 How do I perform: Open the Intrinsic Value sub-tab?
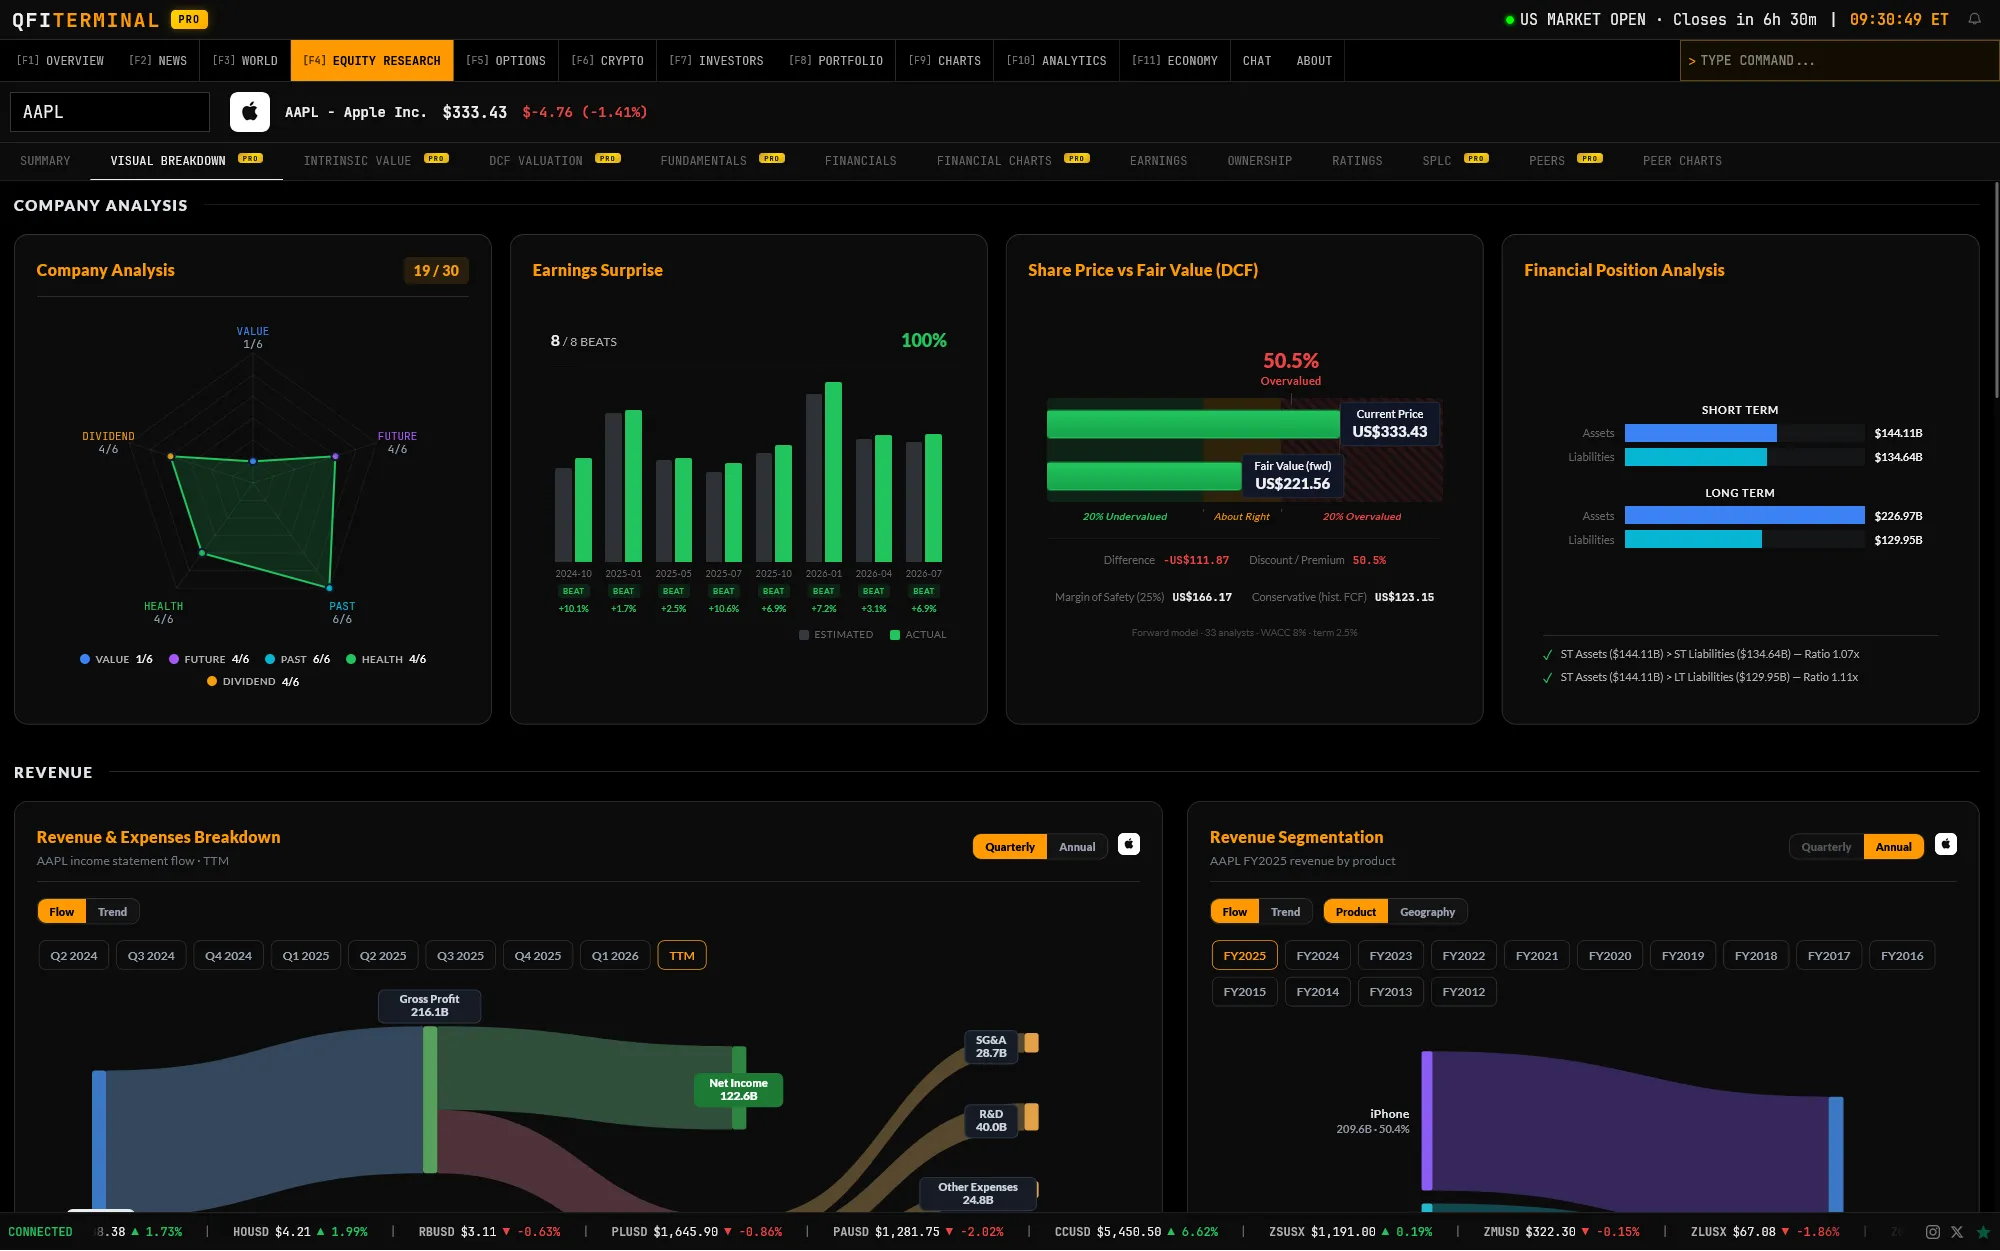tap(376, 161)
